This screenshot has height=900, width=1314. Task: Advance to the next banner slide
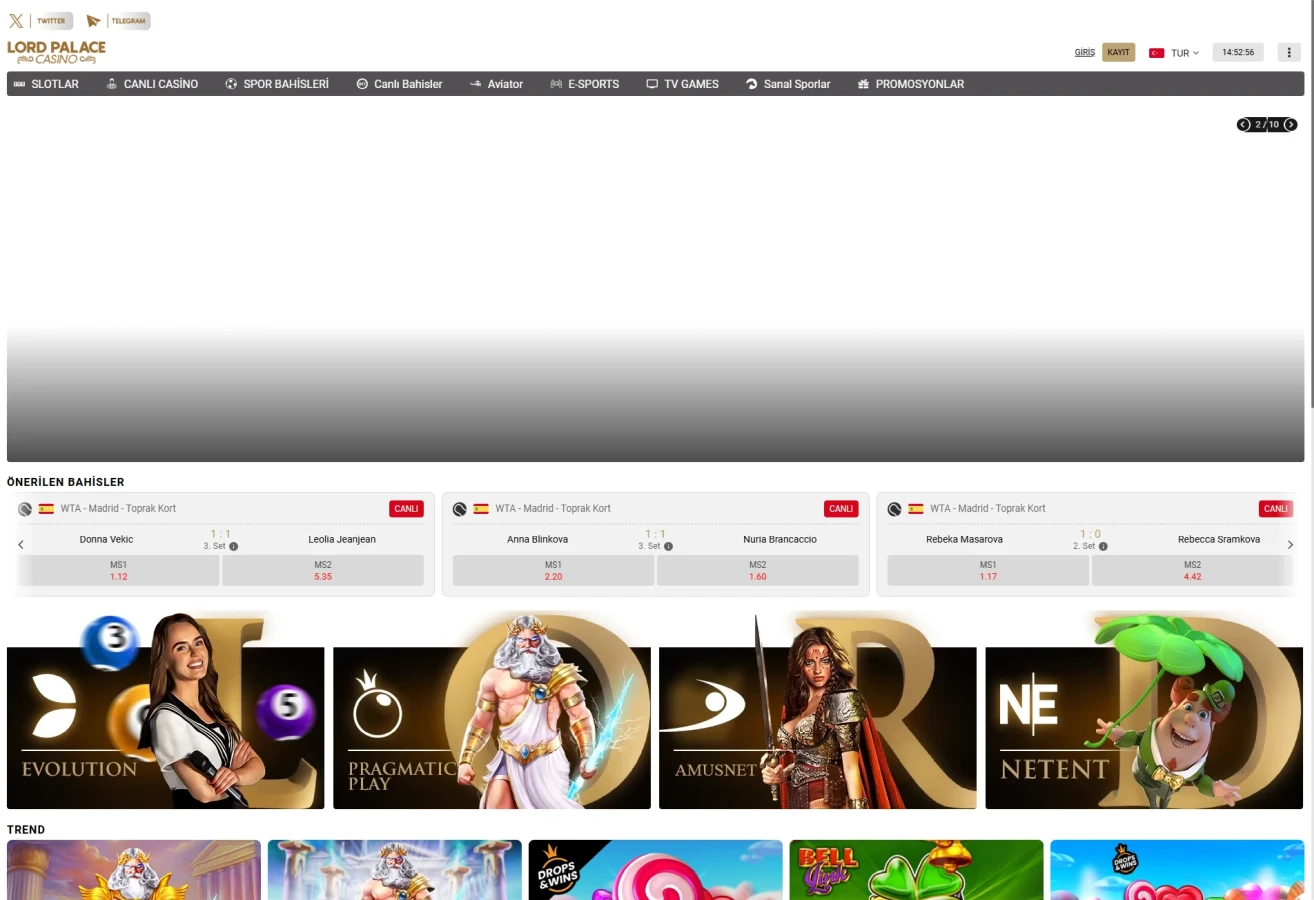tap(1291, 125)
